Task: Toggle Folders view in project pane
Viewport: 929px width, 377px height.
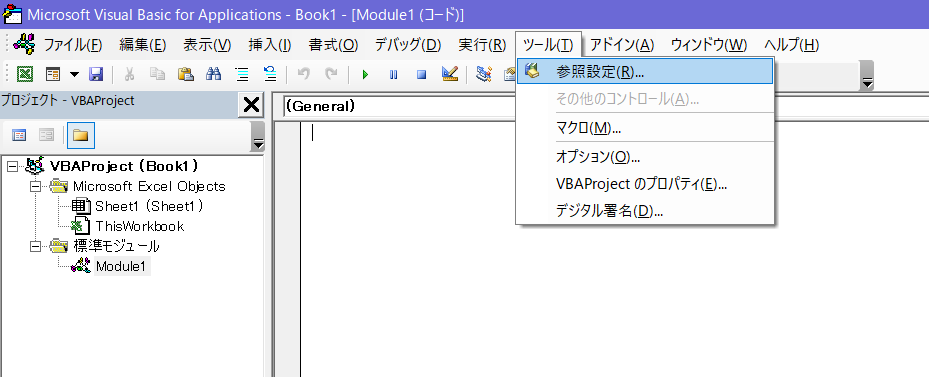Action: click(x=81, y=136)
